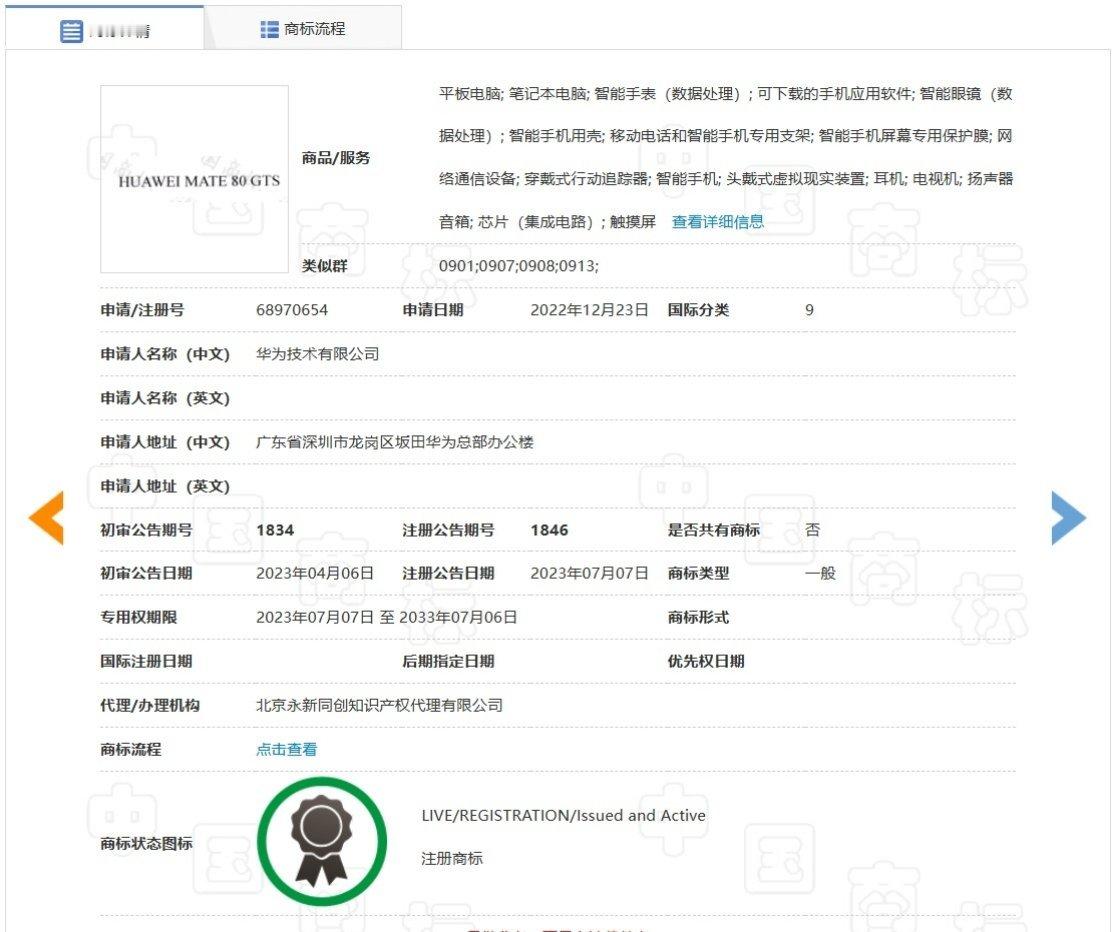Go to next record with blue right arrow
The width and height of the screenshot is (1116, 932).
1068,518
